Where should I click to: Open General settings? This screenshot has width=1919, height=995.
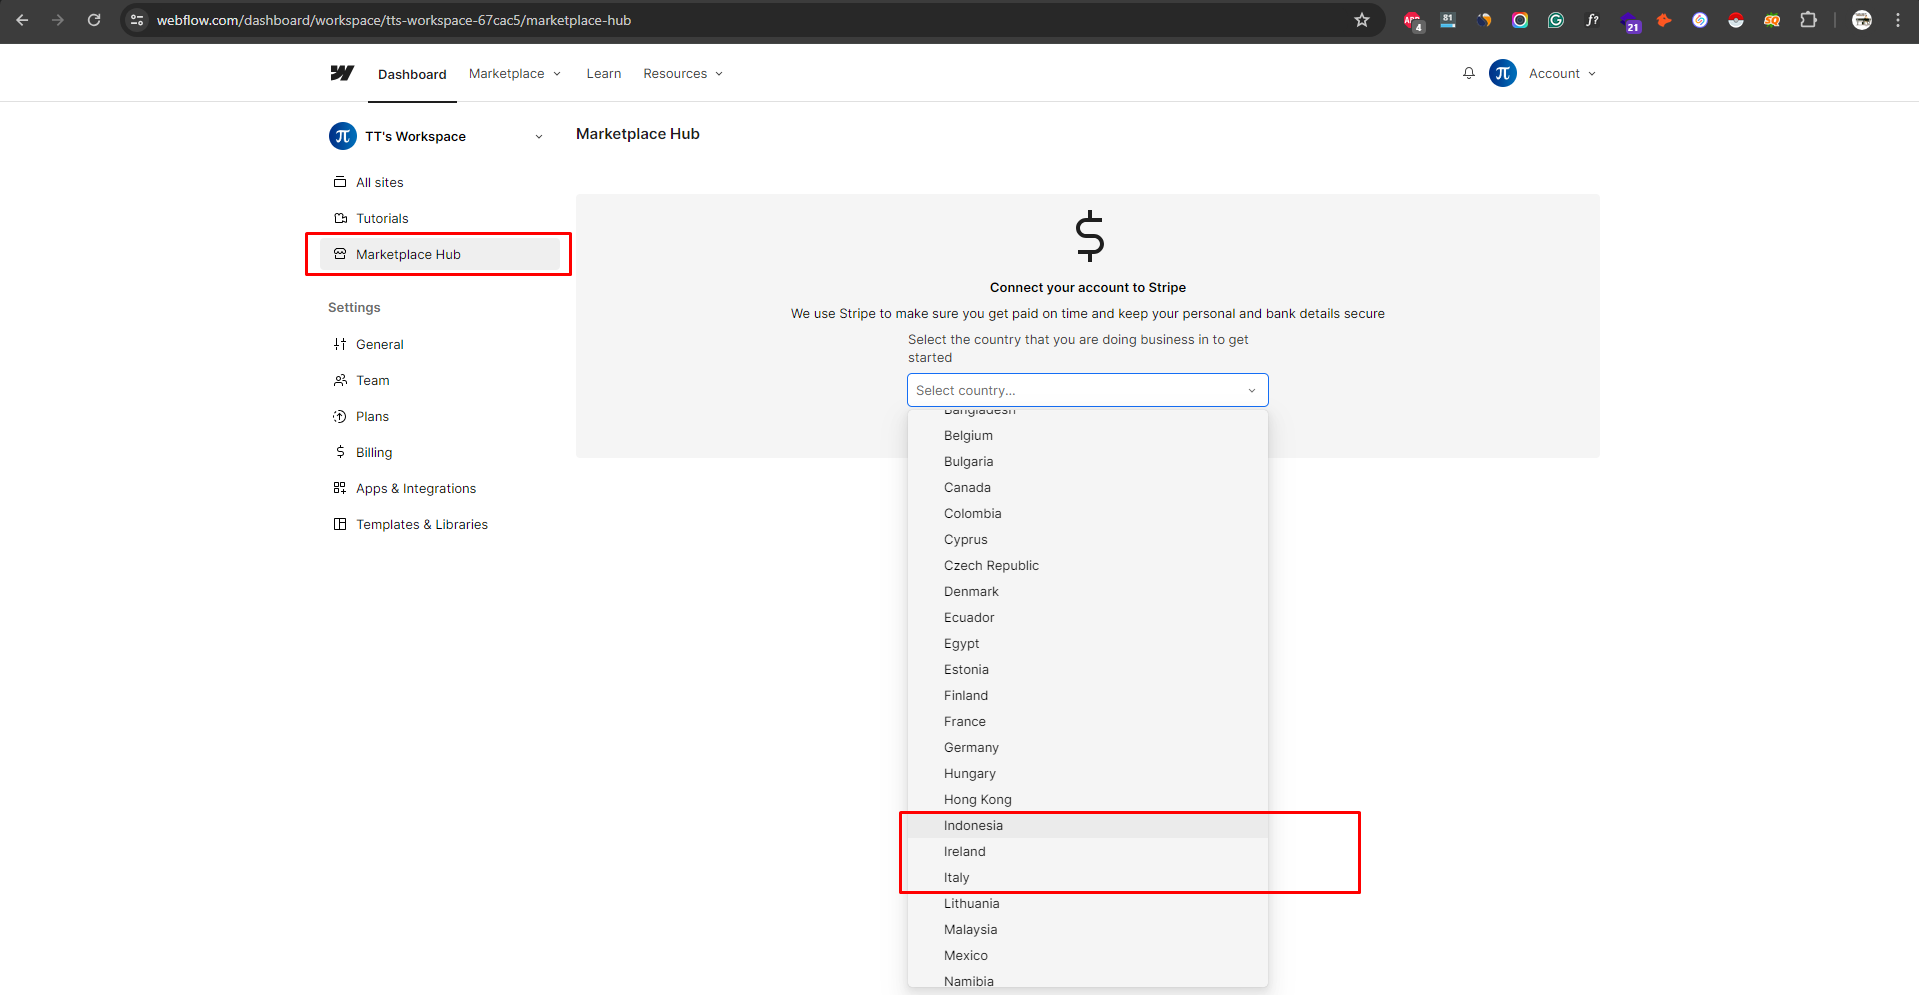click(440, 344)
